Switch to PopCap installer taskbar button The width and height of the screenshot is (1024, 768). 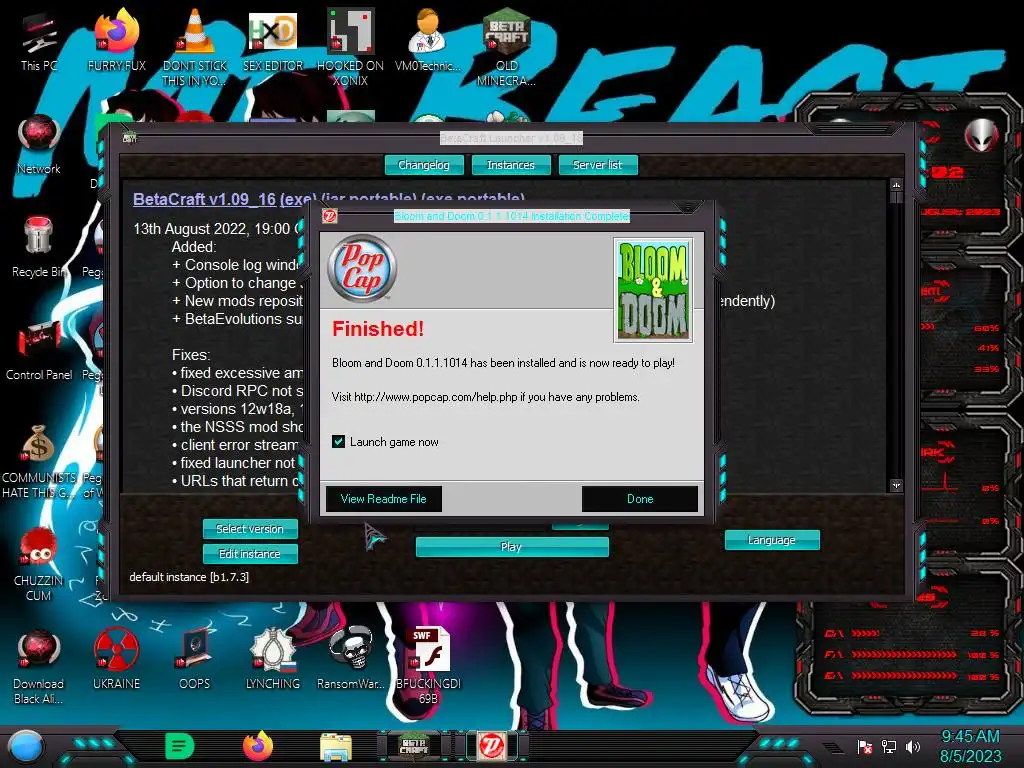pos(492,746)
